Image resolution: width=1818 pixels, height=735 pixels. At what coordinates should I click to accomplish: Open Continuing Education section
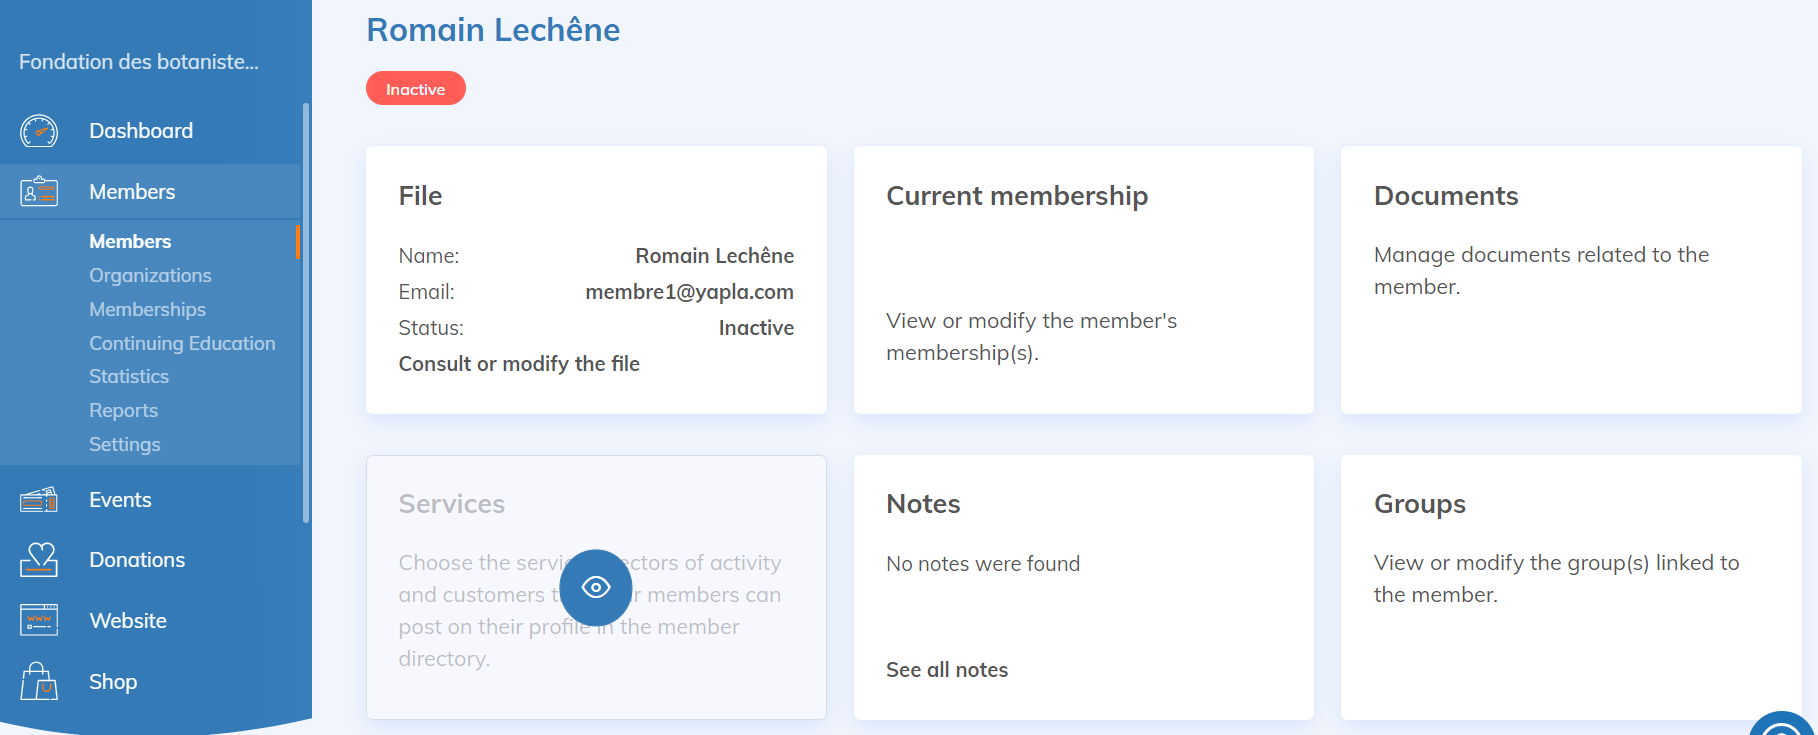pyautogui.click(x=182, y=343)
